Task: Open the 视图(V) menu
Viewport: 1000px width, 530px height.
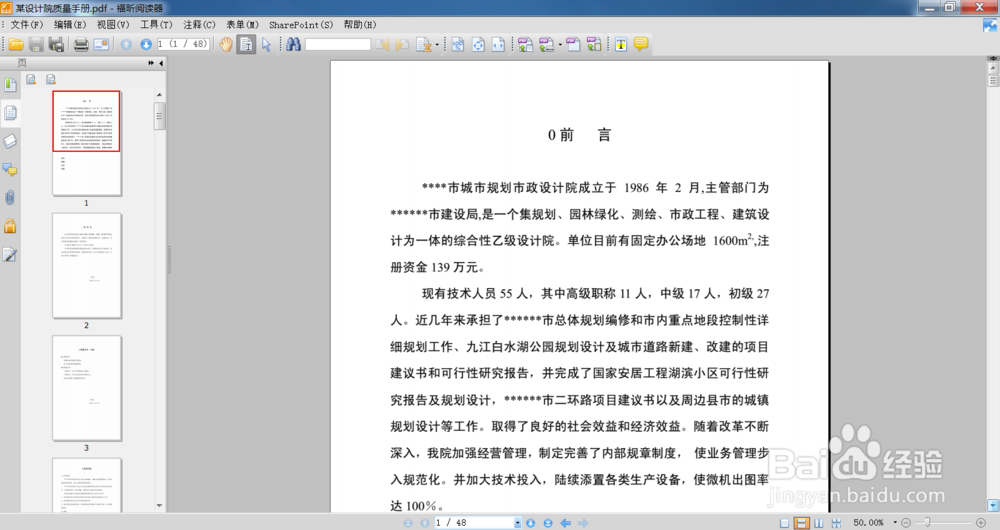Action: (x=113, y=25)
